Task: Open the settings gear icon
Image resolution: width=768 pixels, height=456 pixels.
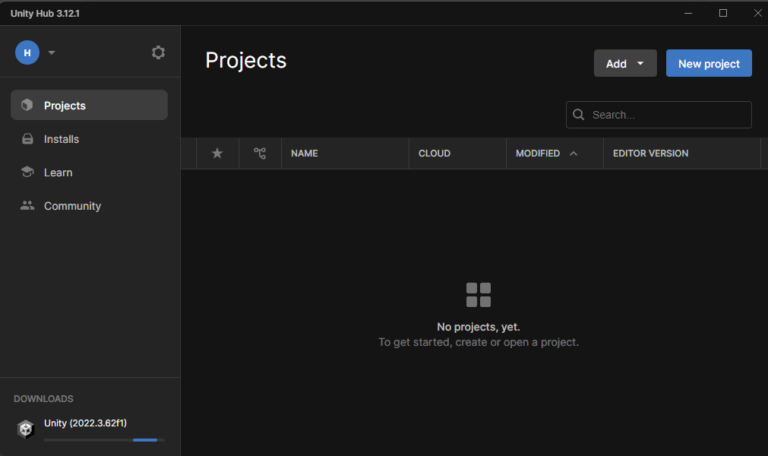Action: pyautogui.click(x=158, y=53)
